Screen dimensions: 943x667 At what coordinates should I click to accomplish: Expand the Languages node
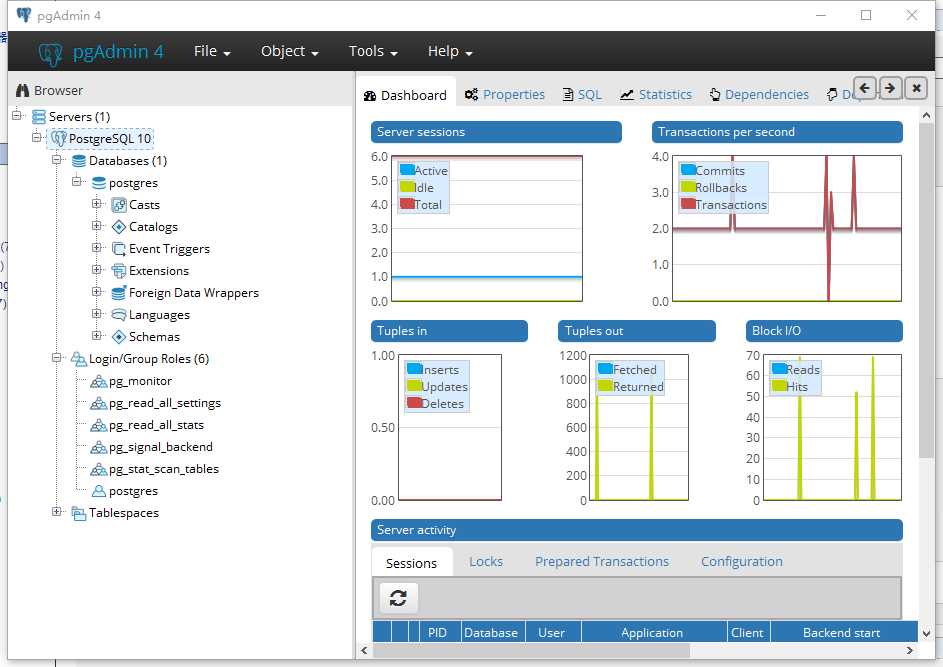coord(96,313)
